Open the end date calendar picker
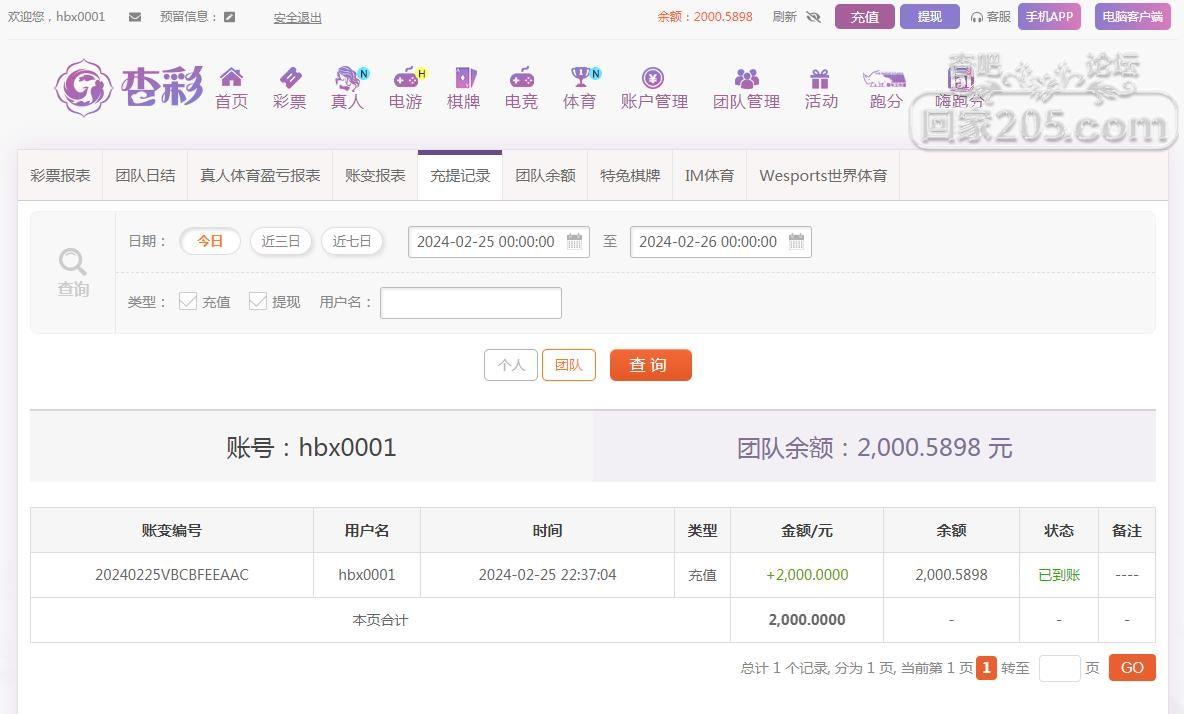This screenshot has height=714, width=1184. tap(797, 242)
